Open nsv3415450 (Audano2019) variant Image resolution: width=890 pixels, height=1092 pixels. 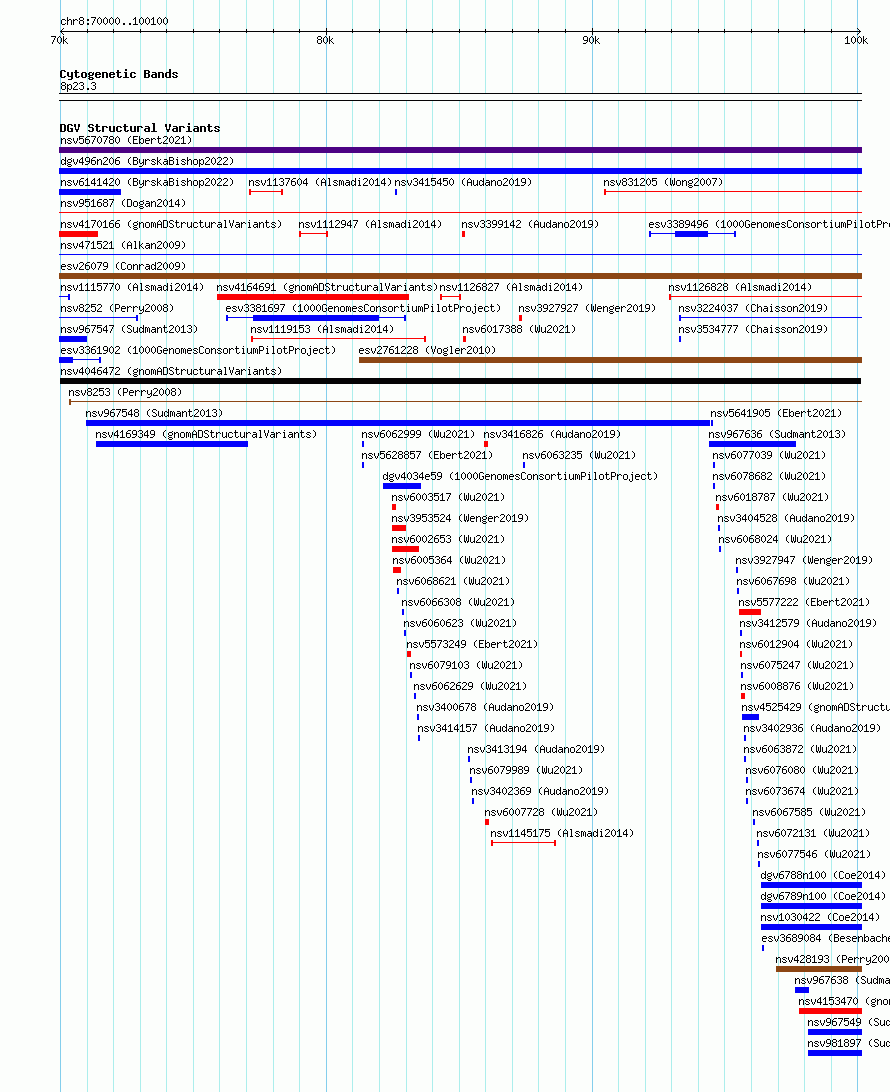[x=463, y=182]
